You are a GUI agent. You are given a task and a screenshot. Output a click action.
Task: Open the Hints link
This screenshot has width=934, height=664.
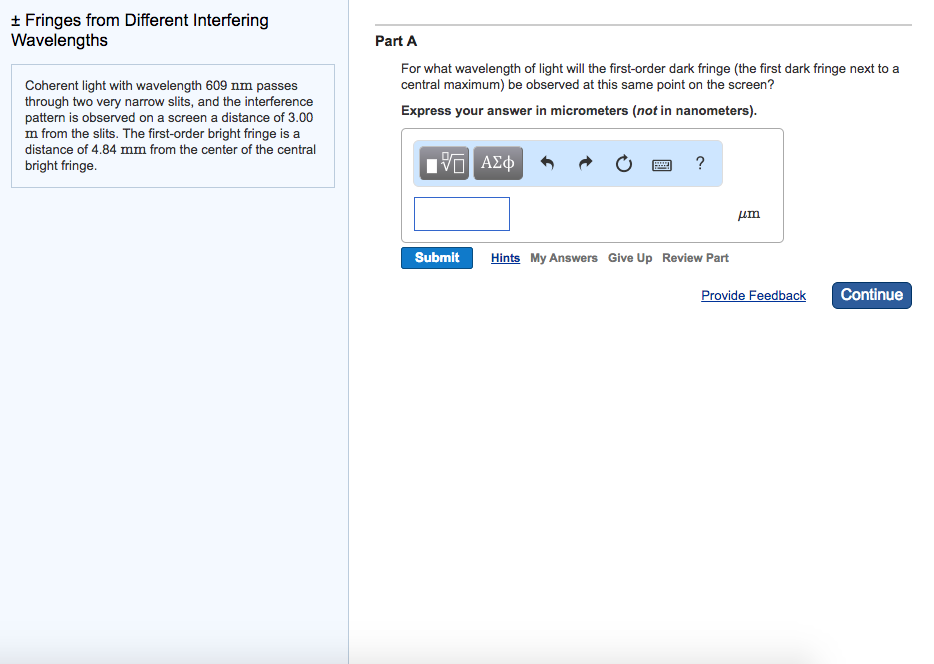coord(505,258)
